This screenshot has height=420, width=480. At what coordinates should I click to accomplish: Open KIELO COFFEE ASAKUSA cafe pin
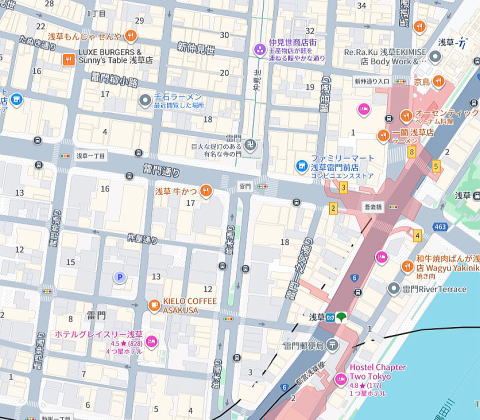pos(154,306)
